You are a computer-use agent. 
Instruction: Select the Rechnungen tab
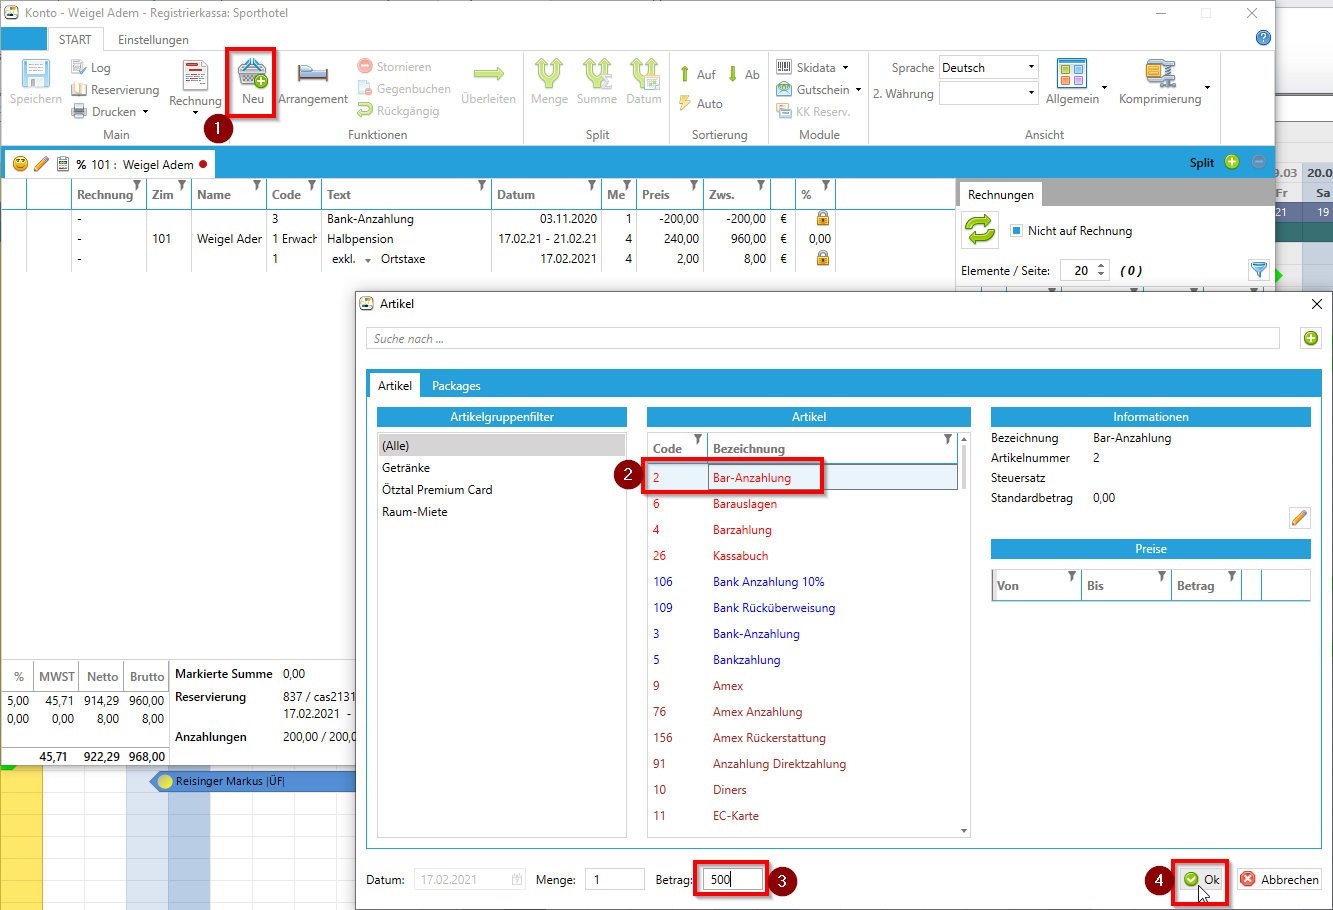(x=1000, y=195)
